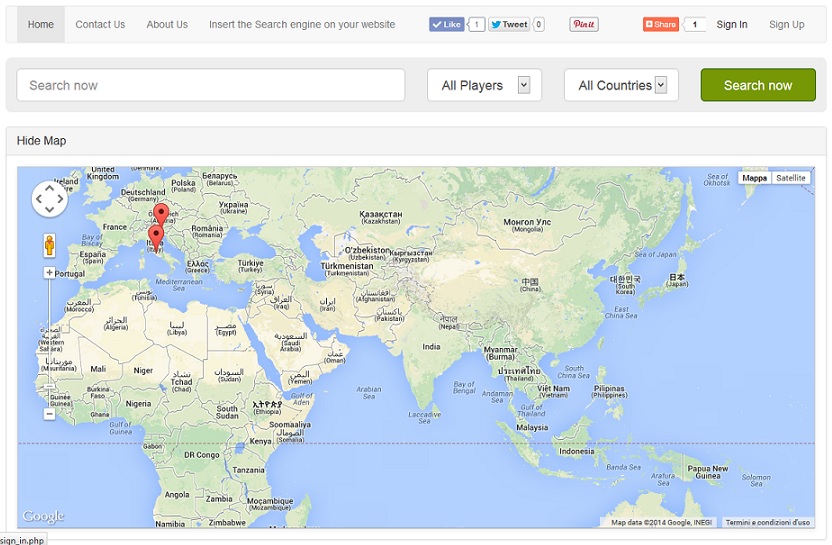
Task: Click Sign In
Action: point(732,24)
